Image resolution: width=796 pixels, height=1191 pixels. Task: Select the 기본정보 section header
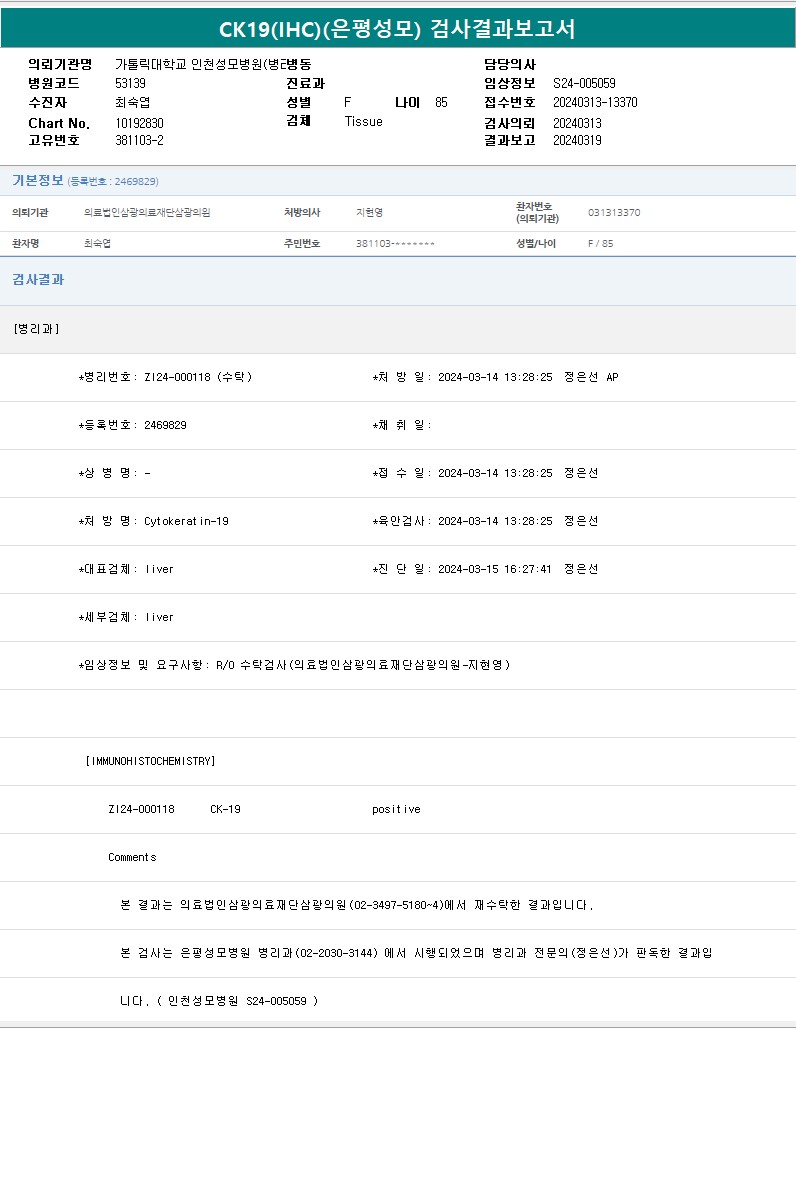37,181
